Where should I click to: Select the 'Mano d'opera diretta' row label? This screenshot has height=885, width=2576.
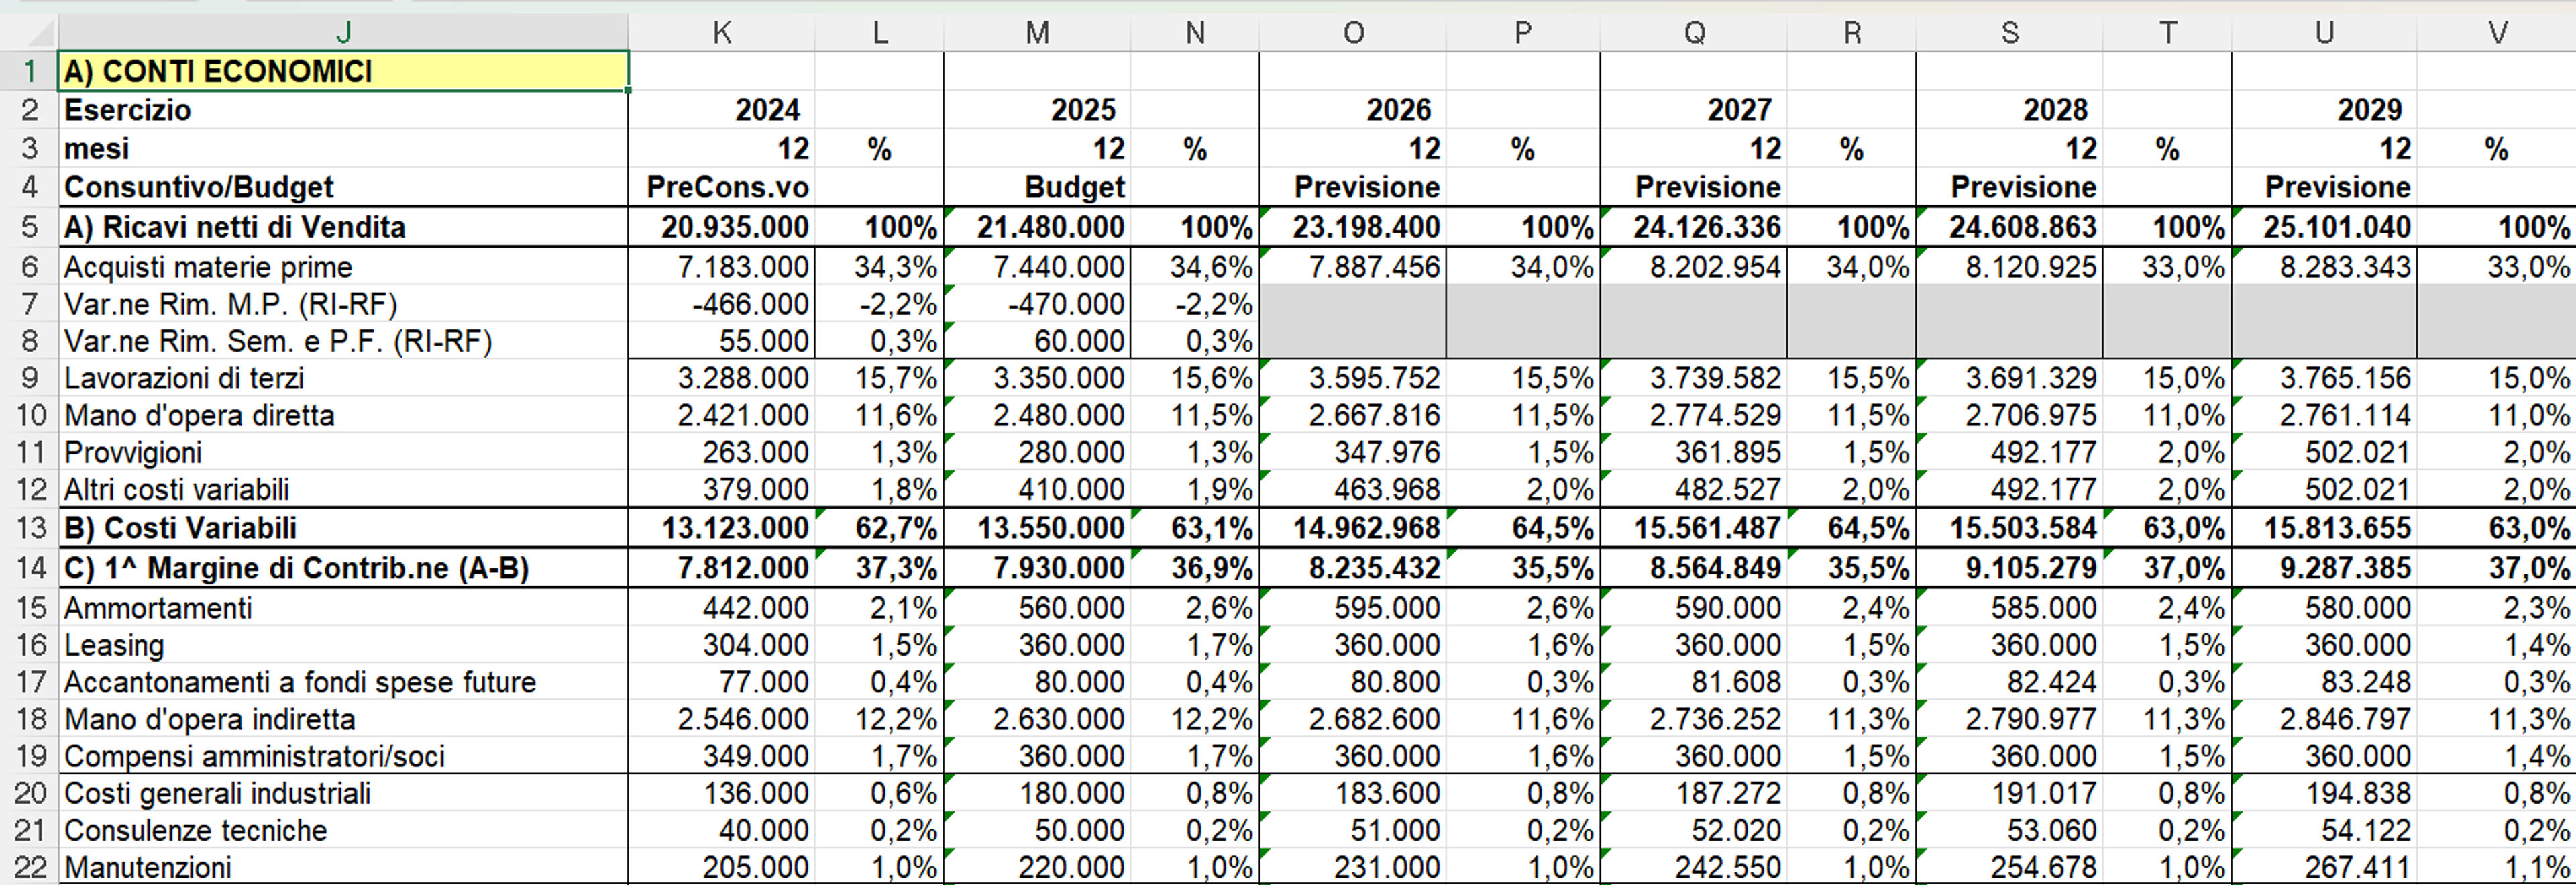[343, 415]
